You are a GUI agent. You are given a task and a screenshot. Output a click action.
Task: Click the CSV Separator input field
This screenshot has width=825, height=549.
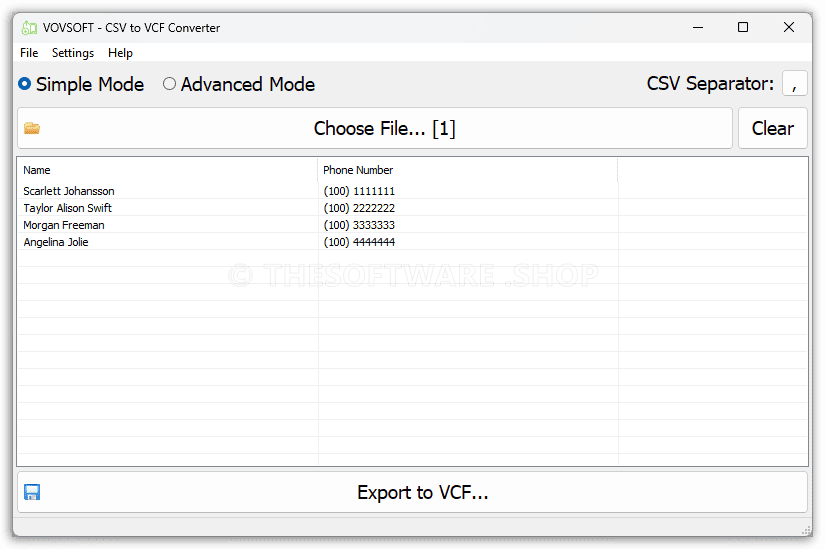coord(794,85)
